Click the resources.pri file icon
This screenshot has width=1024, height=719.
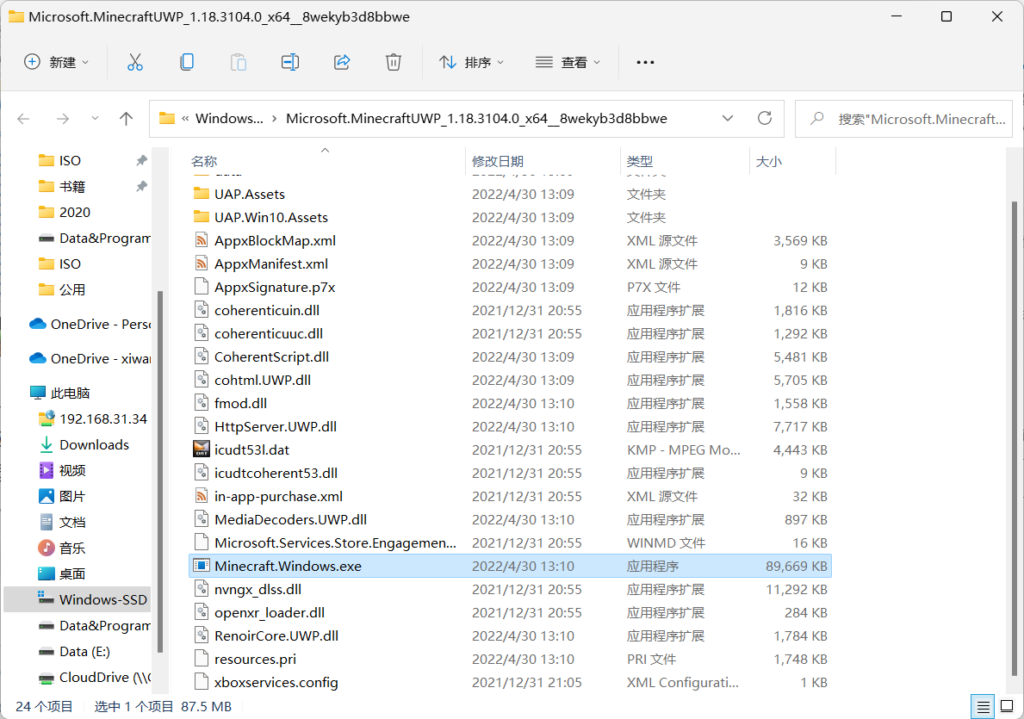(x=201, y=659)
